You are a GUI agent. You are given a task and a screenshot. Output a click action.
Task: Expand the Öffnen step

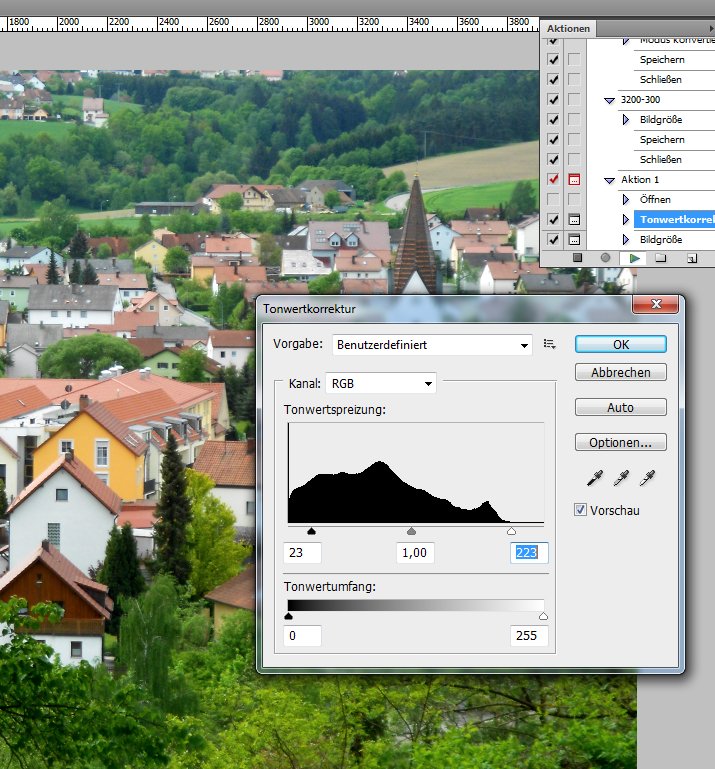tap(626, 200)
